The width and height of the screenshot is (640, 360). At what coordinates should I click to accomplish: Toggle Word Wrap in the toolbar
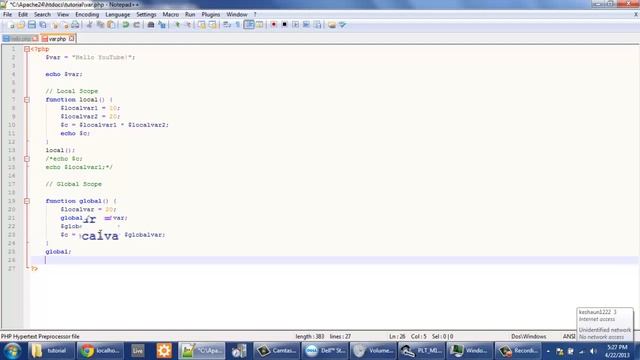pos(227,25)
